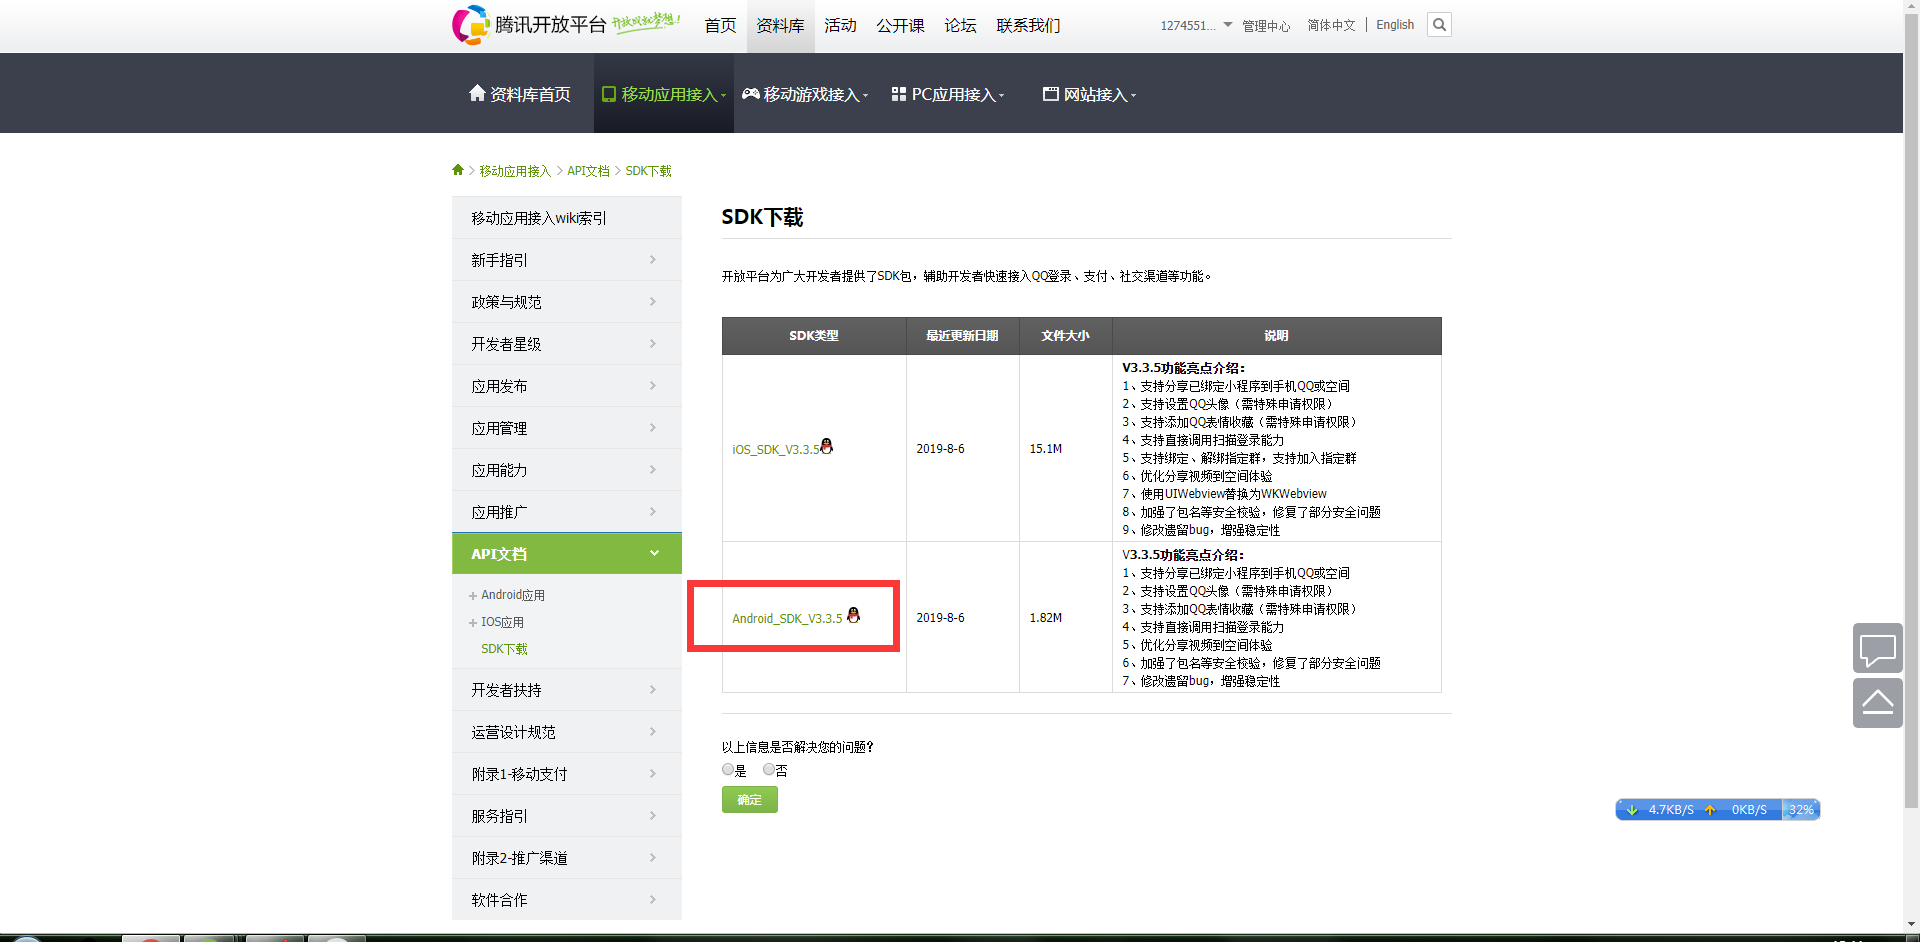Go to 首页 in top navigation
1920x942 pixels.
point(720,25)
